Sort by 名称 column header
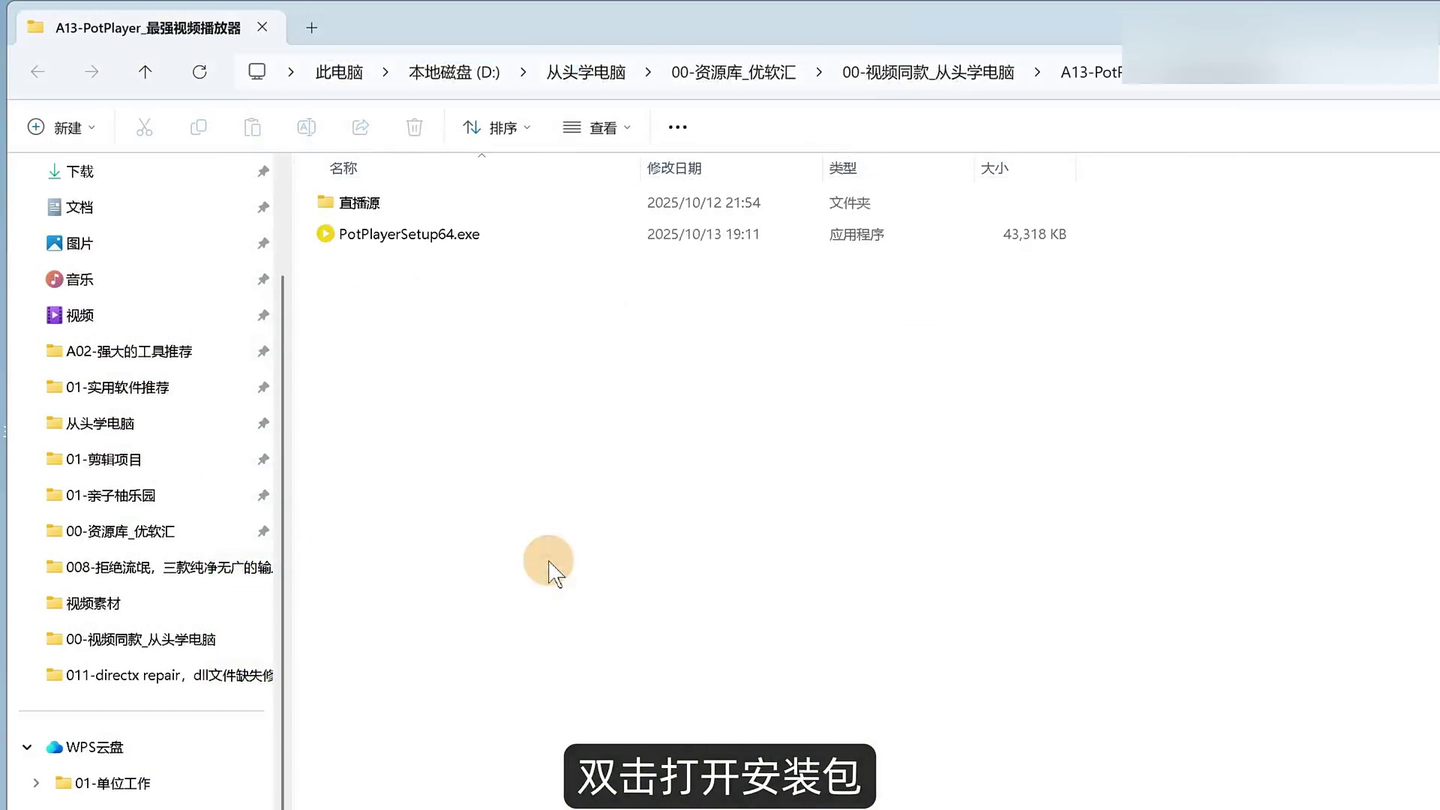Screen dimensions: 1440x810 pyautogui.click(x=343, y=168)
